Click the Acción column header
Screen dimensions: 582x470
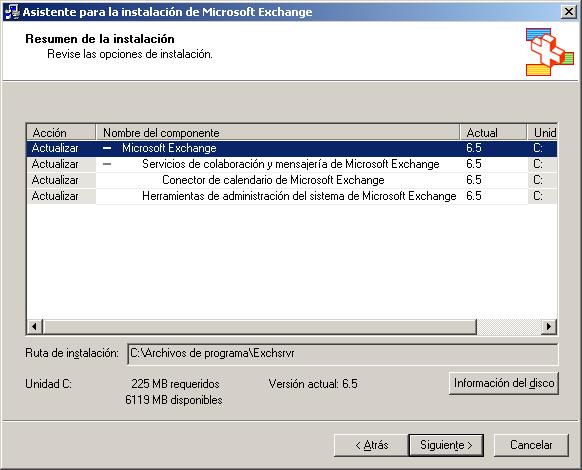[x=61, y=132]
